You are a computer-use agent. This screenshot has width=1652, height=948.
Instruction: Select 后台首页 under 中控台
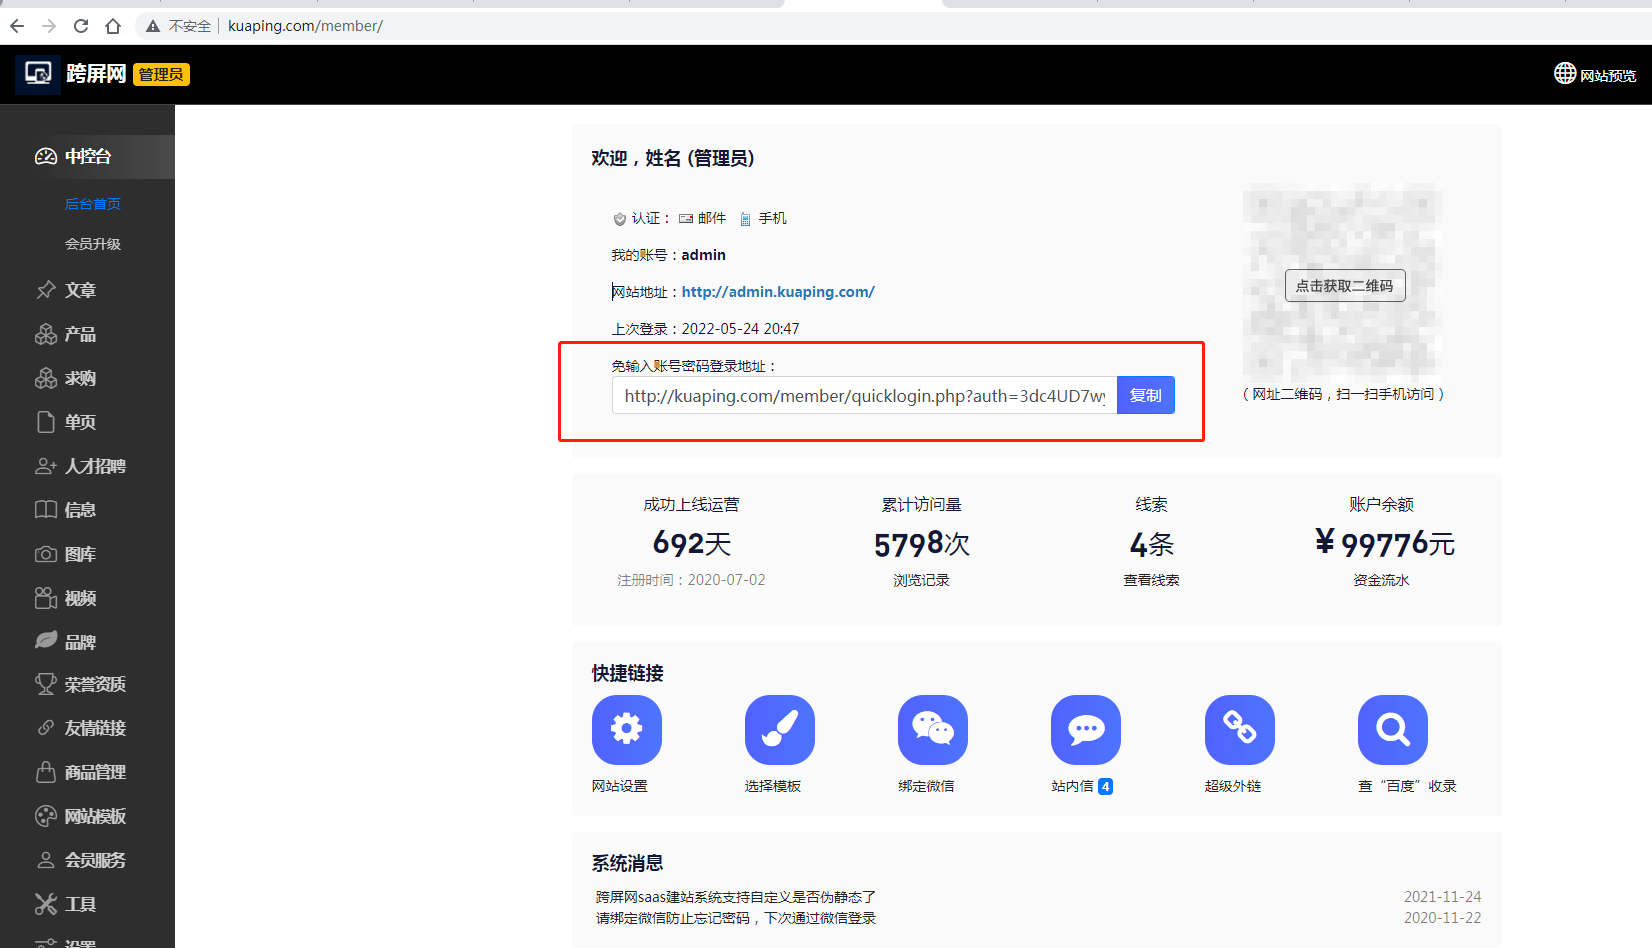(93, 203)
